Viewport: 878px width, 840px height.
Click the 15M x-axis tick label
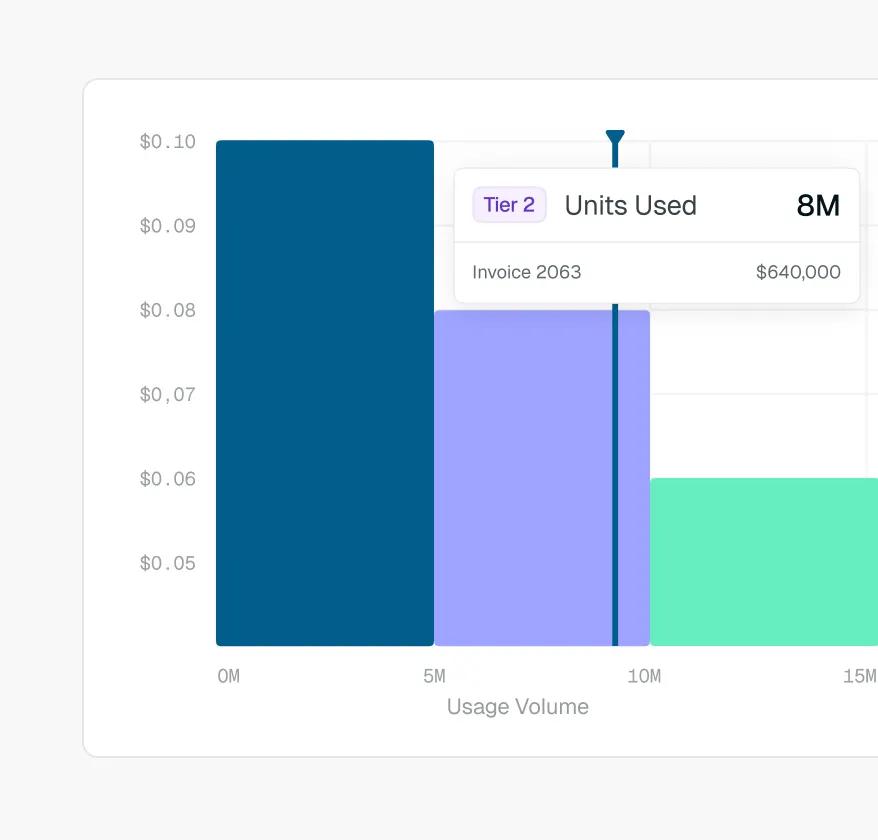click(x=860, y=676)
